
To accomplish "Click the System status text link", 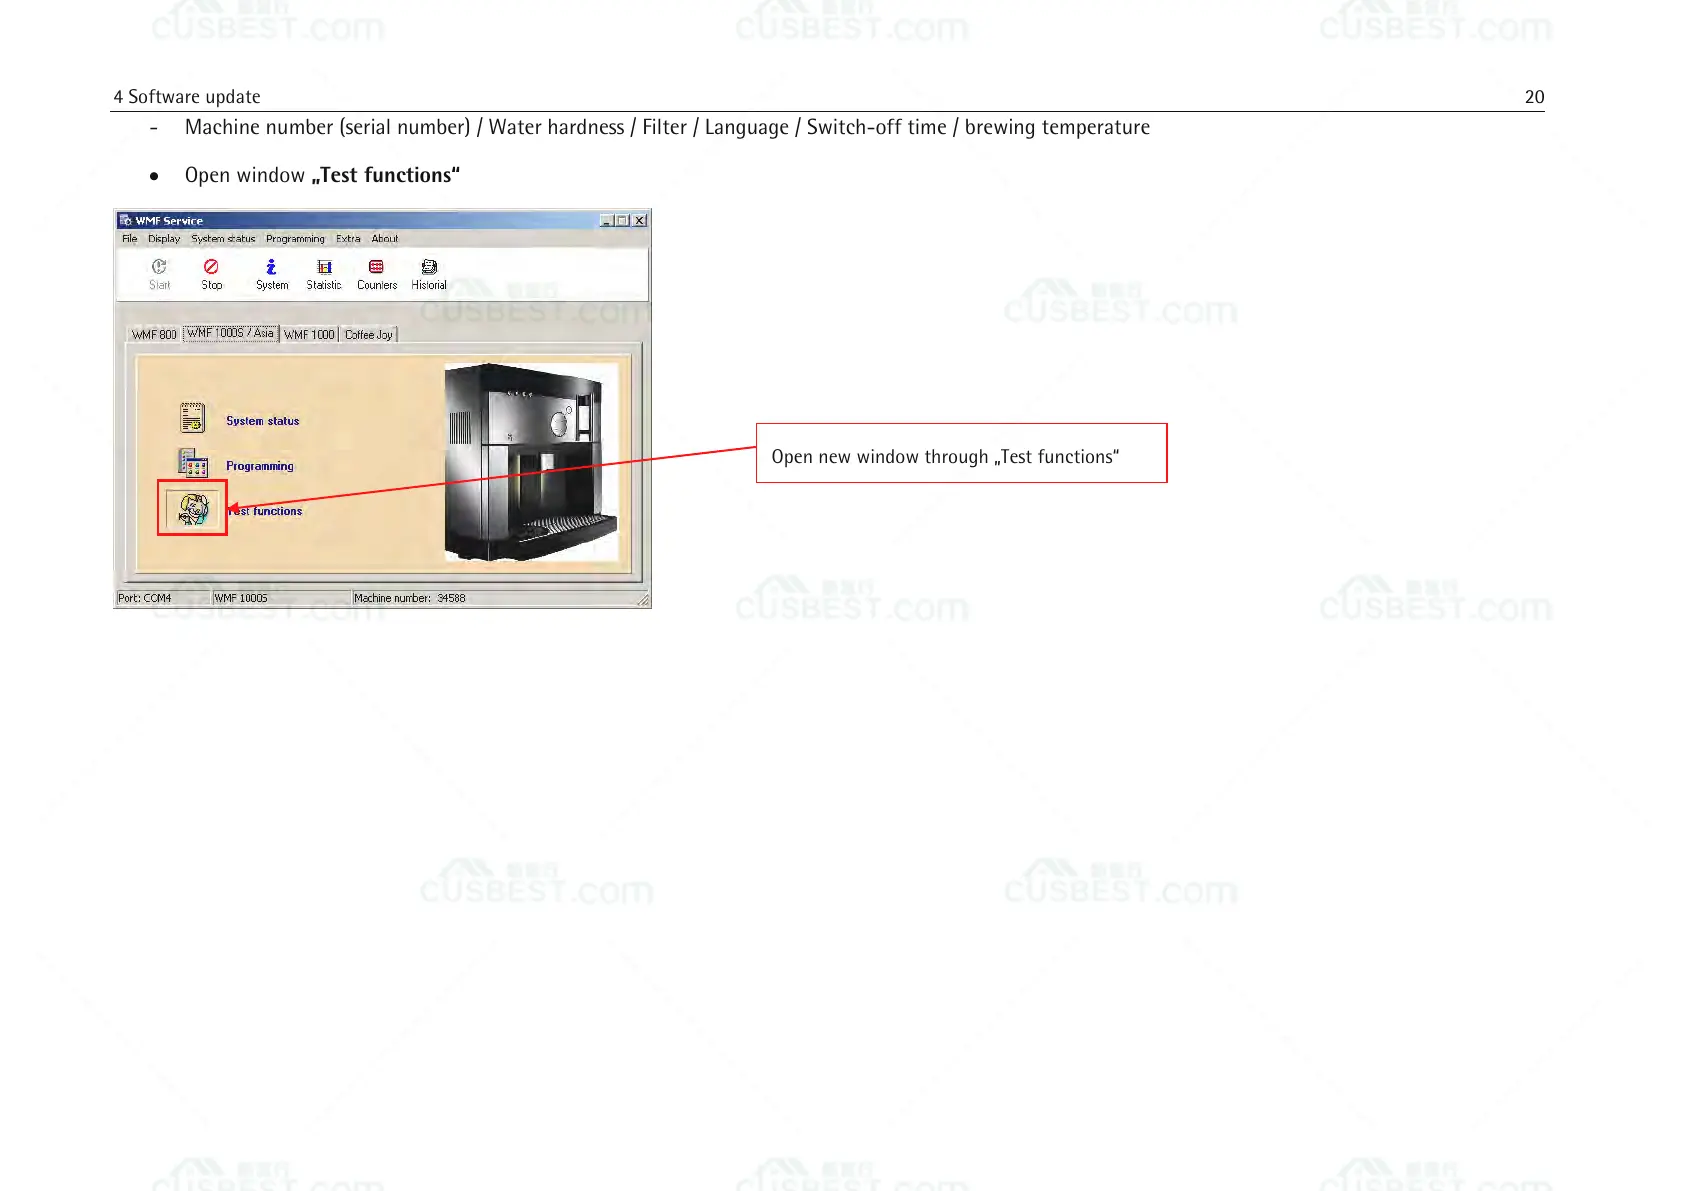I will point(262,421).
